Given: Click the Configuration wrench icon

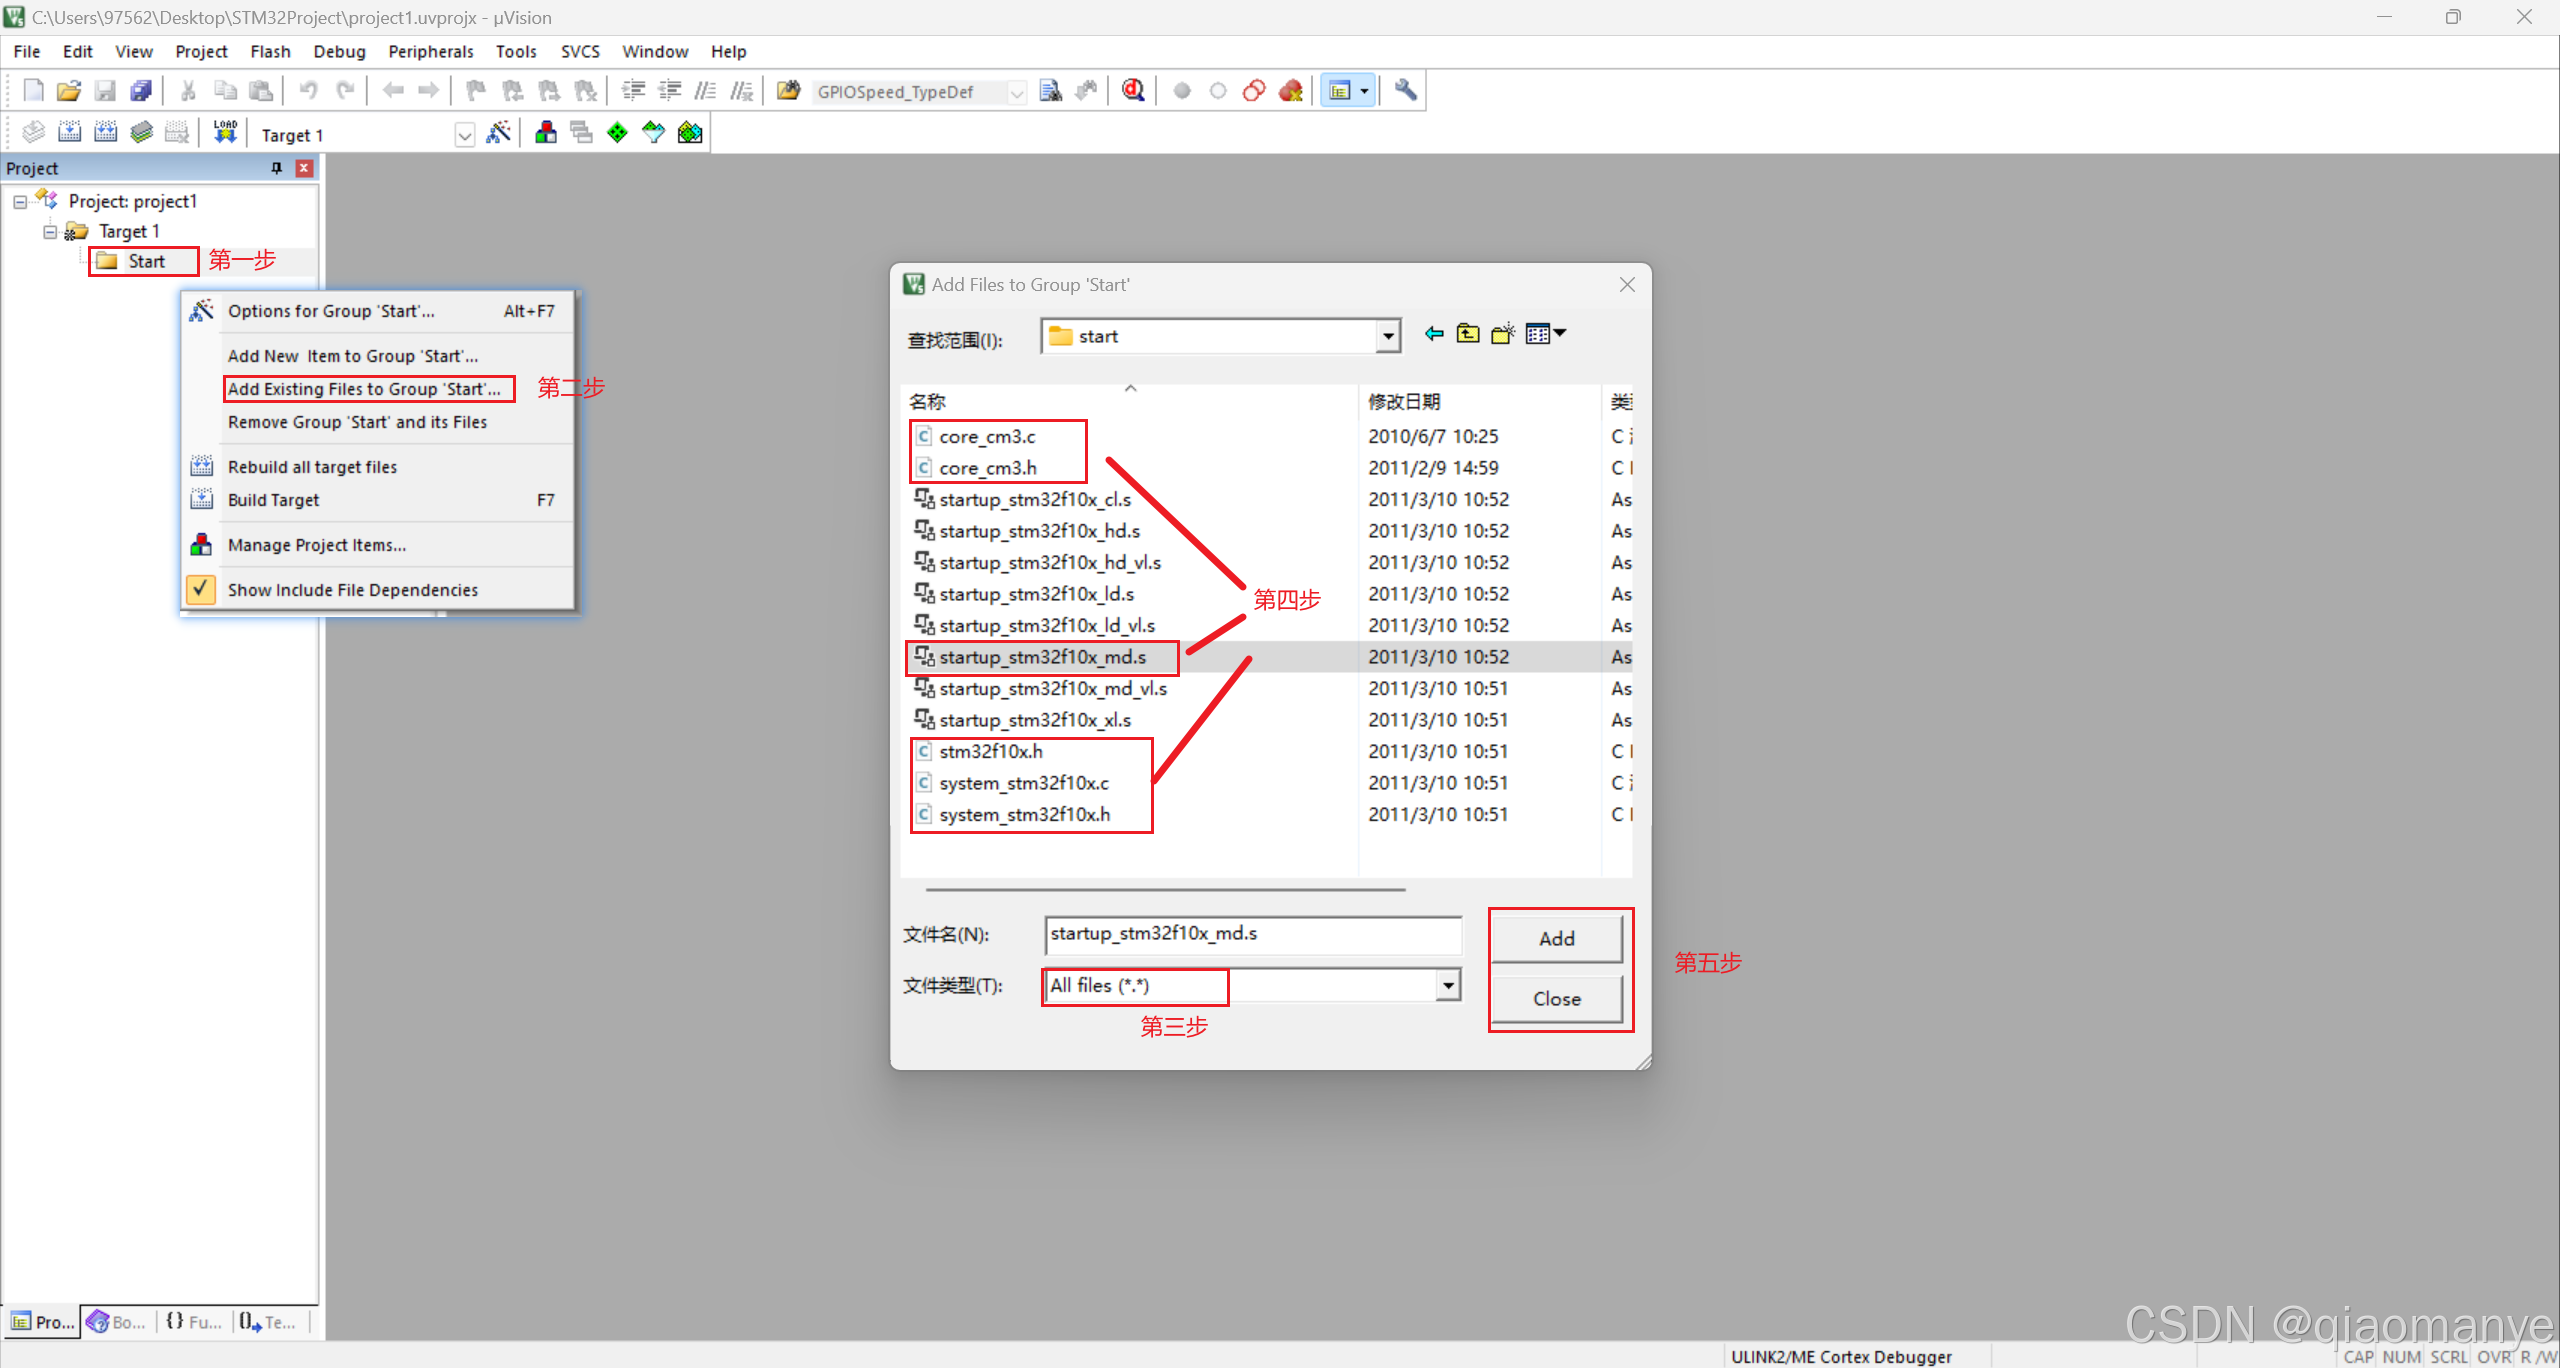Looking at the screenshot, I should point(1405,91).
